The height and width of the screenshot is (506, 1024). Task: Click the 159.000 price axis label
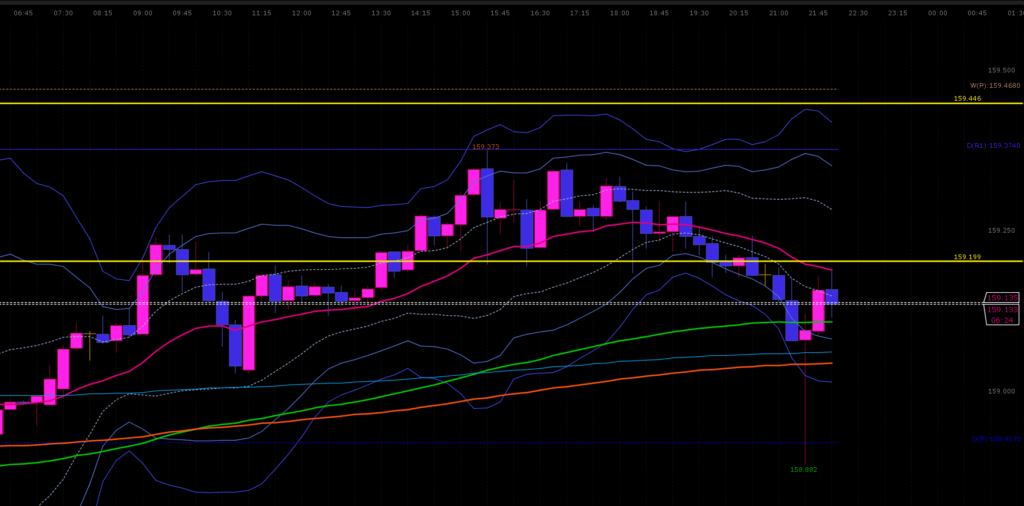(1001, 392)
